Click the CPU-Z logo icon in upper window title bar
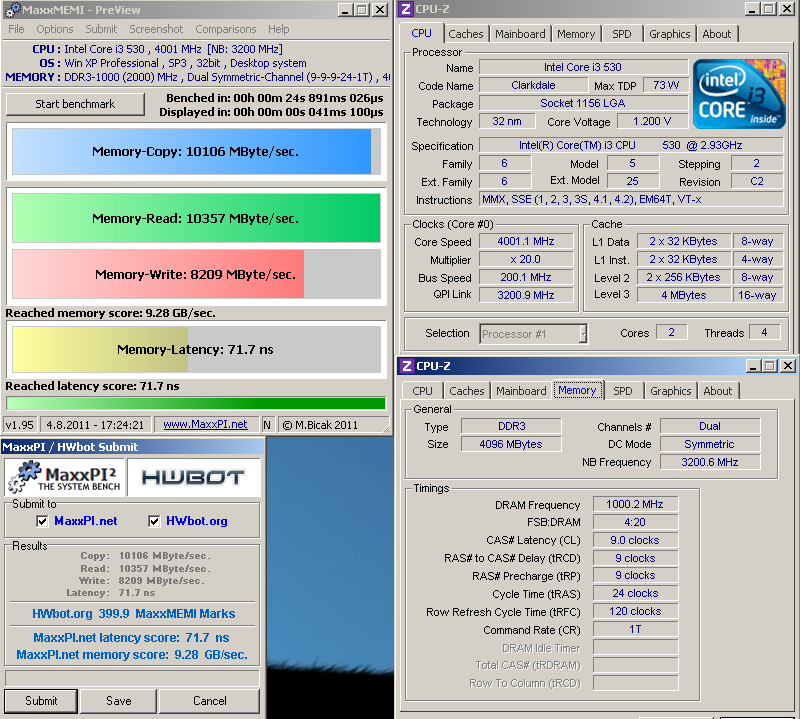This screenshot has height=719, width=800. (x=406, y=9)
